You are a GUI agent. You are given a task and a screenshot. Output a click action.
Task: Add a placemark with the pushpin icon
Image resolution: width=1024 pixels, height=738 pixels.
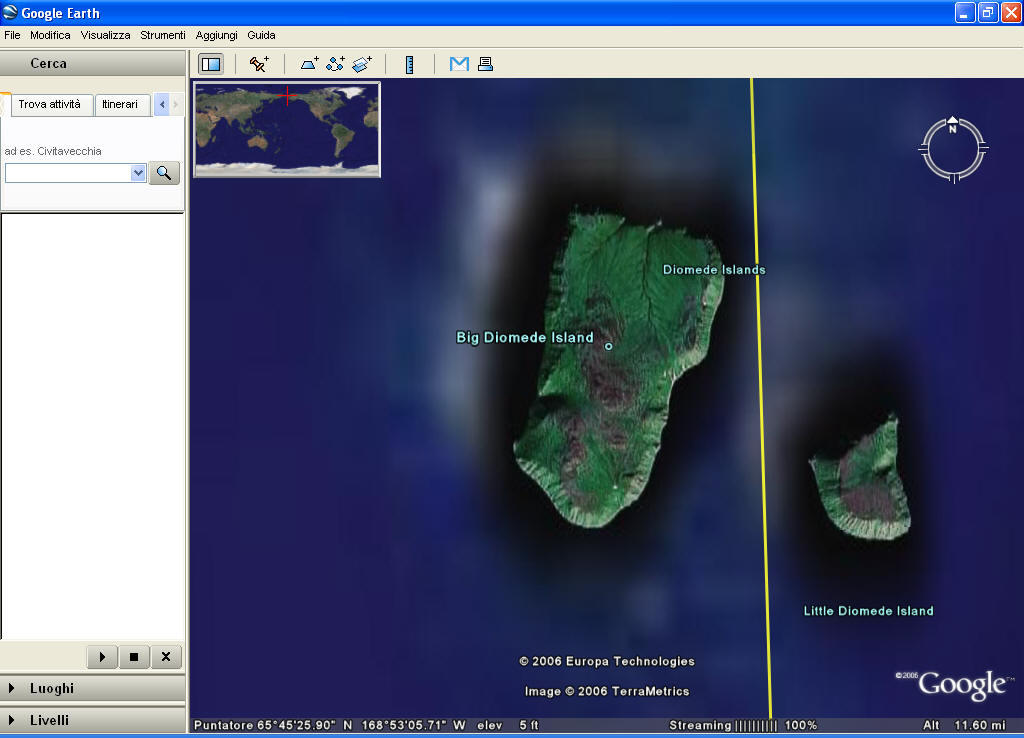tap(259, 64)
